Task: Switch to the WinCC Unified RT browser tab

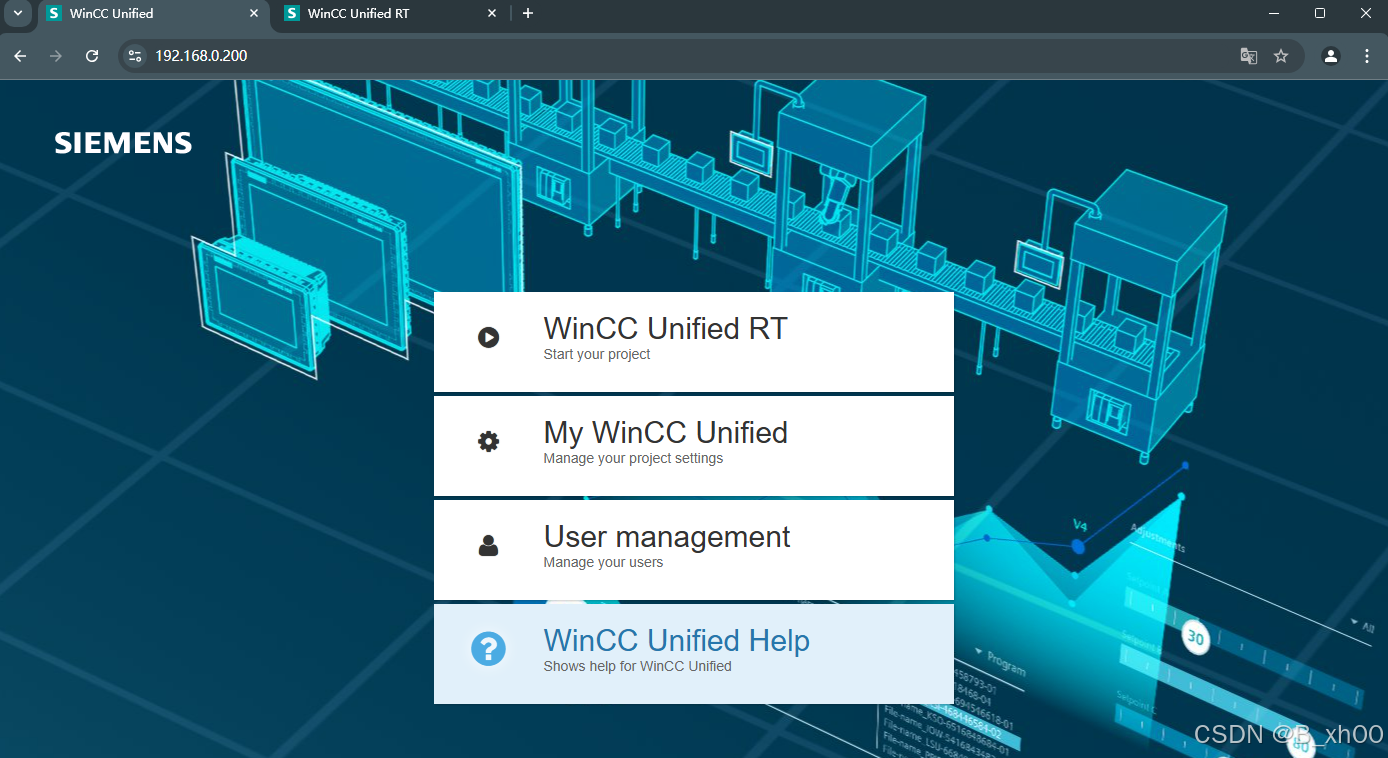Action: click(390, 14)
